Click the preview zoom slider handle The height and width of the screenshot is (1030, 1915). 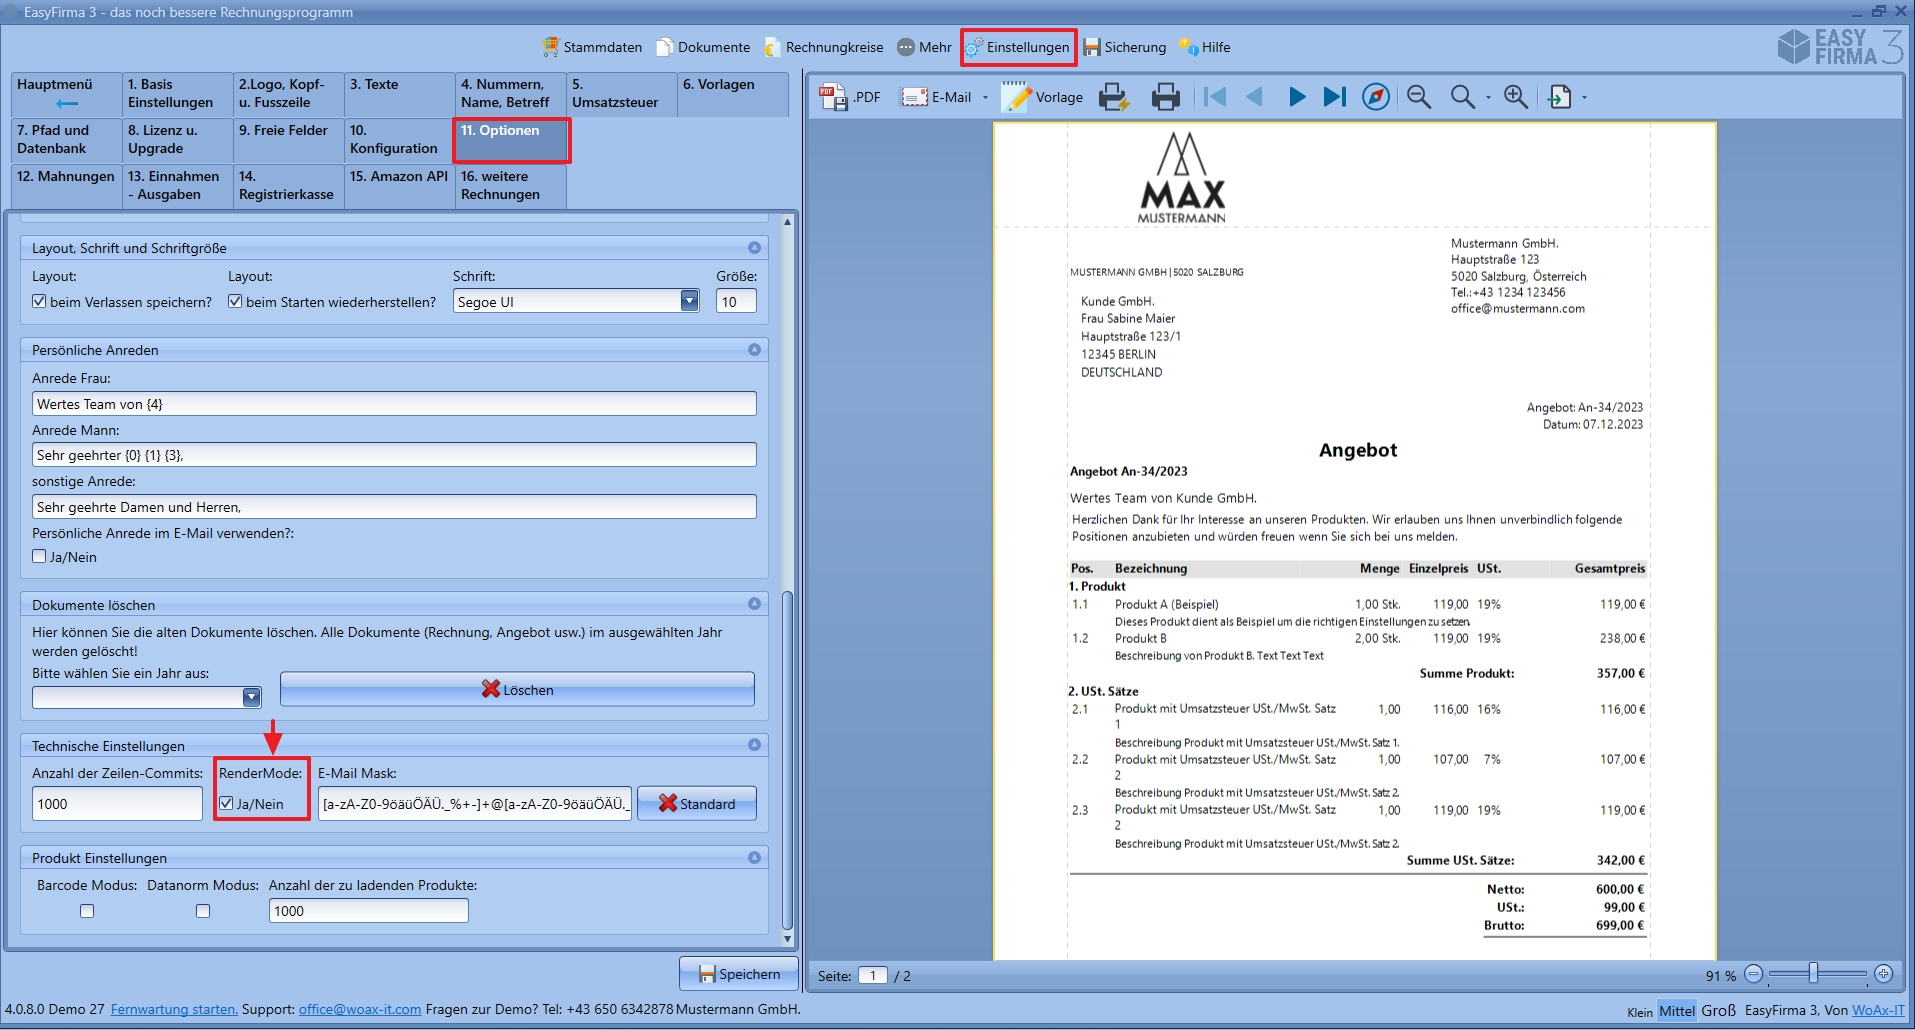pyautogui.click(x=1812, y=973)
